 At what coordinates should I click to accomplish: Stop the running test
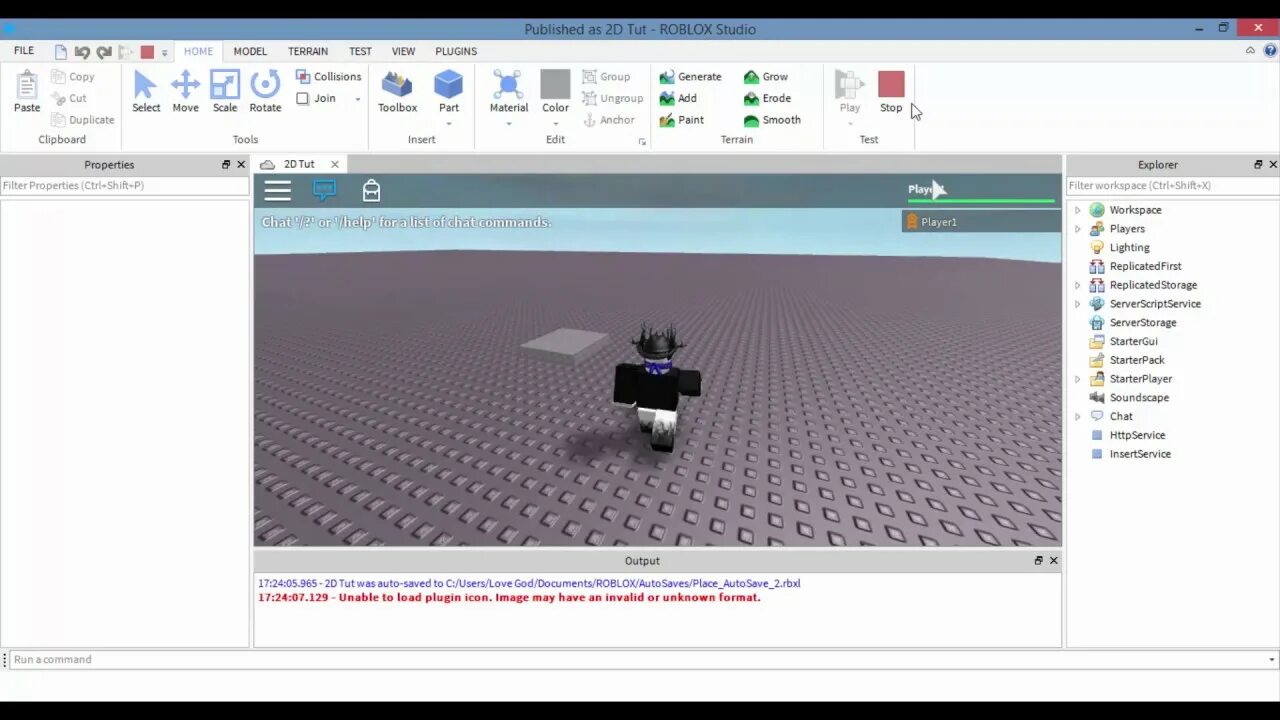(891, 91)
